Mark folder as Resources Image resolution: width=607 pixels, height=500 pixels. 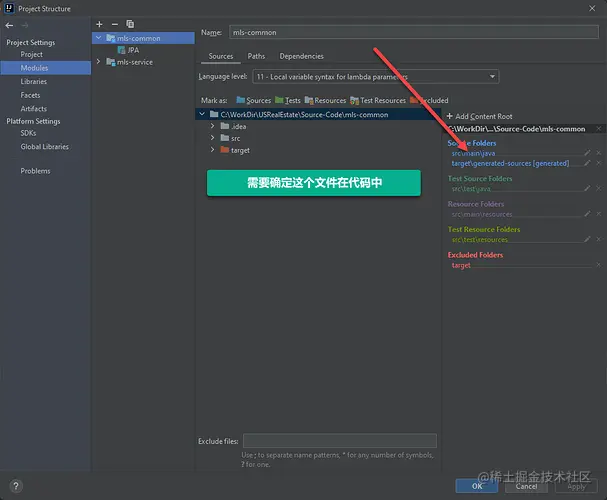[325, 100]
